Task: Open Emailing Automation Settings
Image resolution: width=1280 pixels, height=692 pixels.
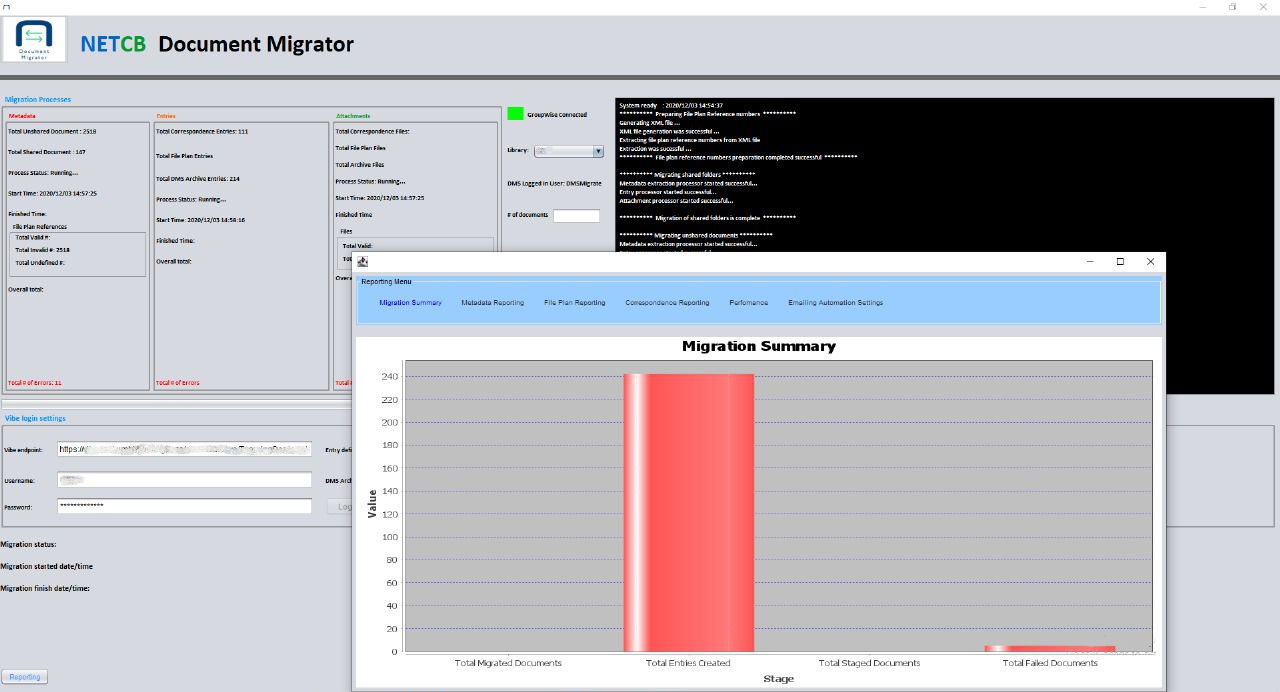Action: (x=835, y=302)
